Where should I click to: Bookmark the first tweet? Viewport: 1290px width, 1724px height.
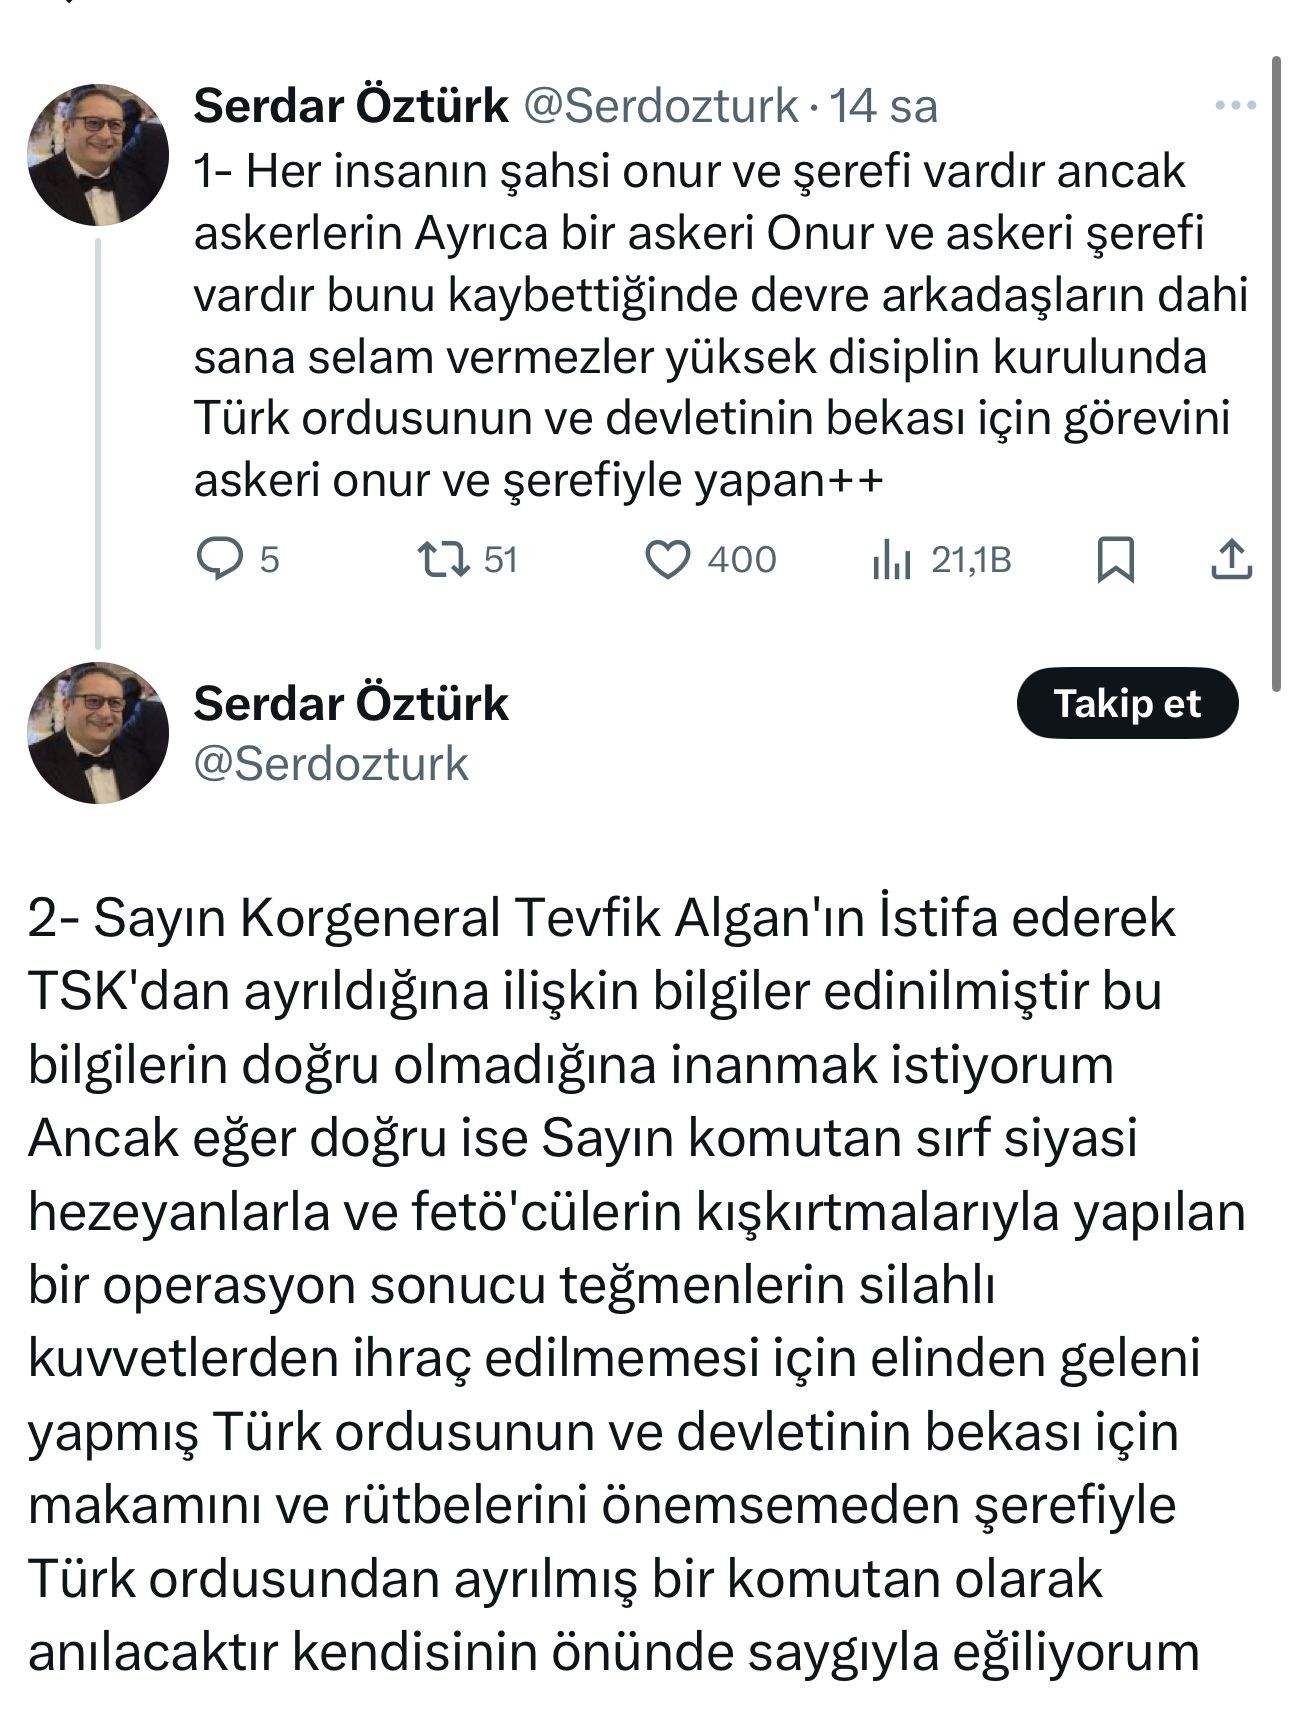coord(1115,559)
